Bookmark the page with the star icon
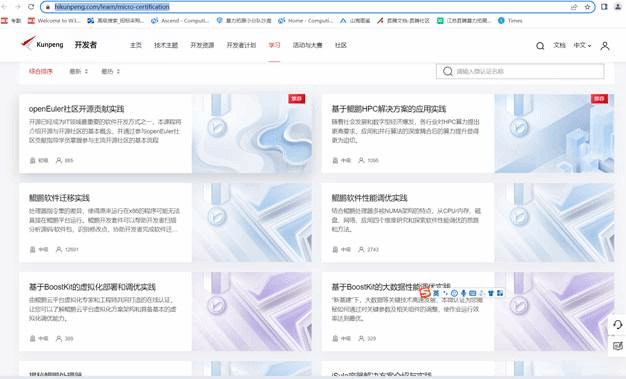The width and height of the screenshot is (626, 379). pyautogui.click(x=587, y=7)
